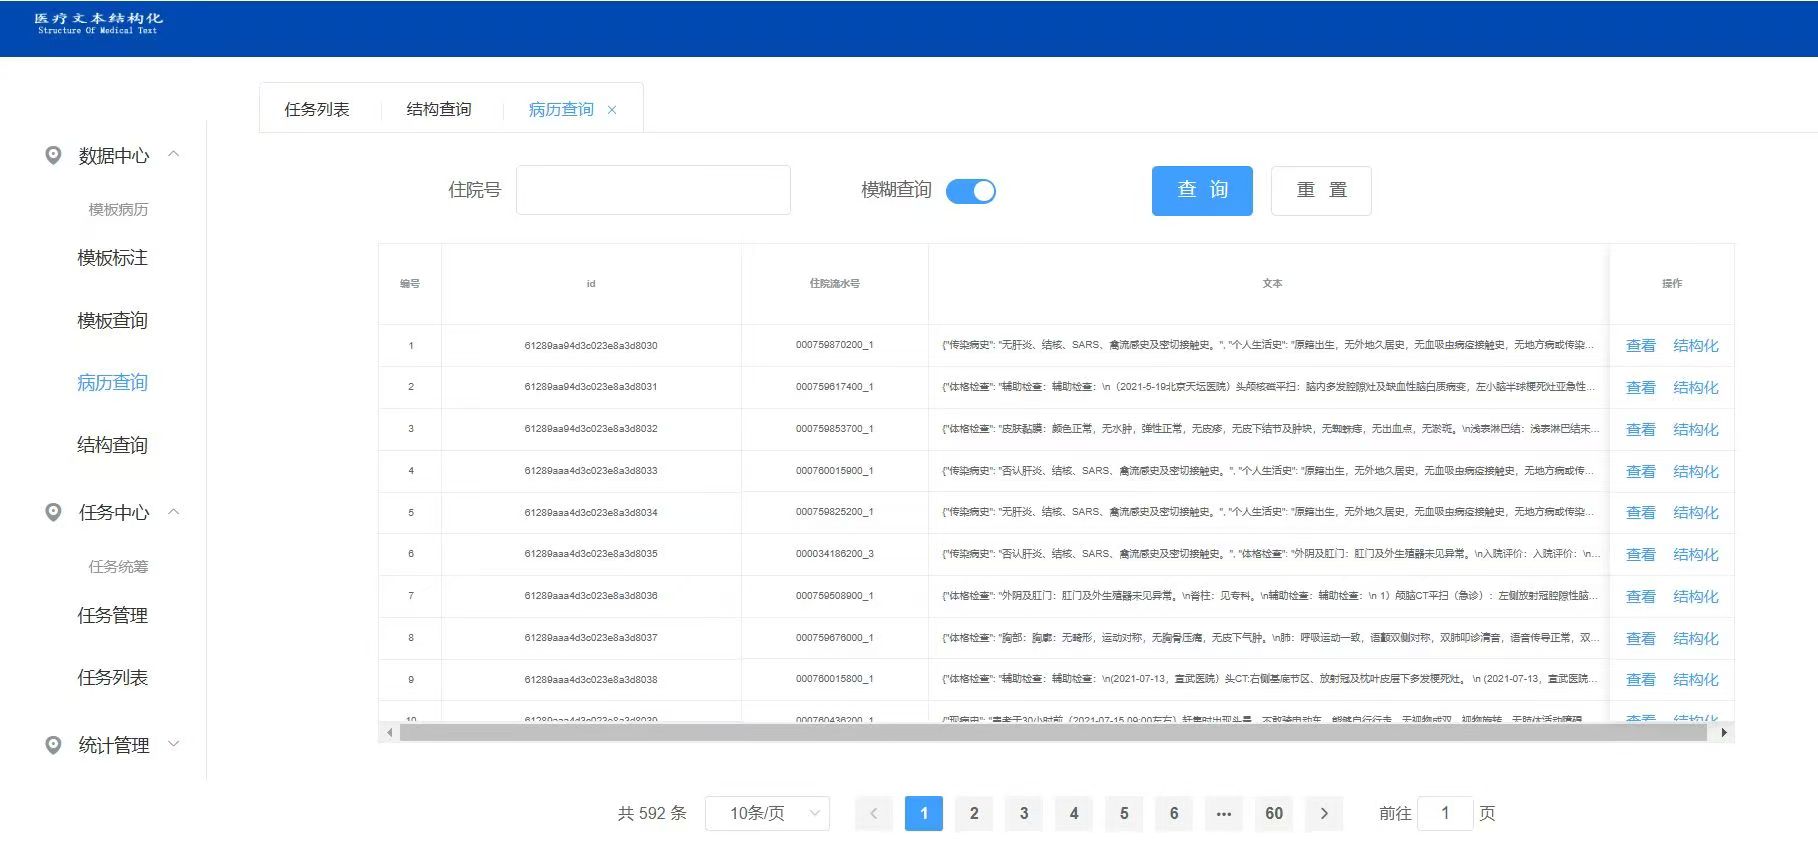Click the 住院号 input field
Viewport: 1818px width, 846px height.
(x=653, y=190)
